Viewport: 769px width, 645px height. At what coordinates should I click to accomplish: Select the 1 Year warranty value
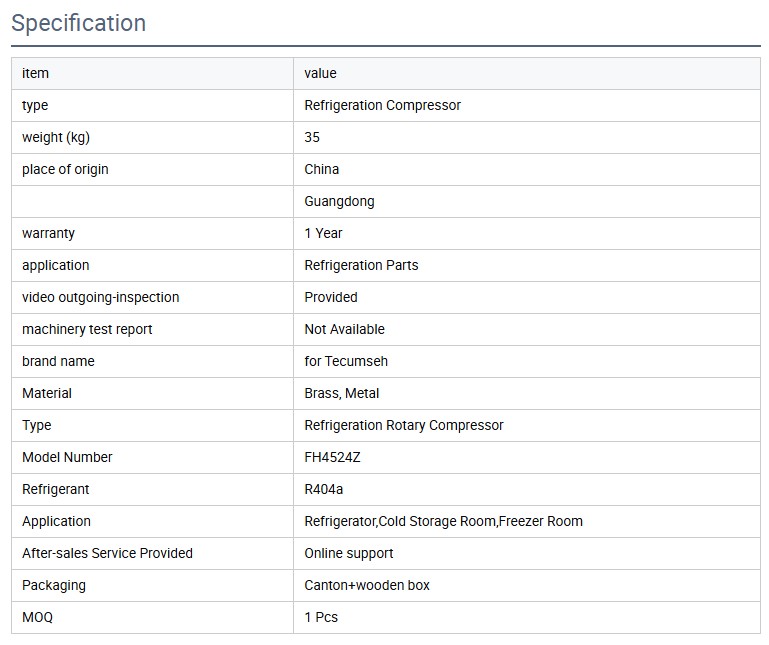323,233
